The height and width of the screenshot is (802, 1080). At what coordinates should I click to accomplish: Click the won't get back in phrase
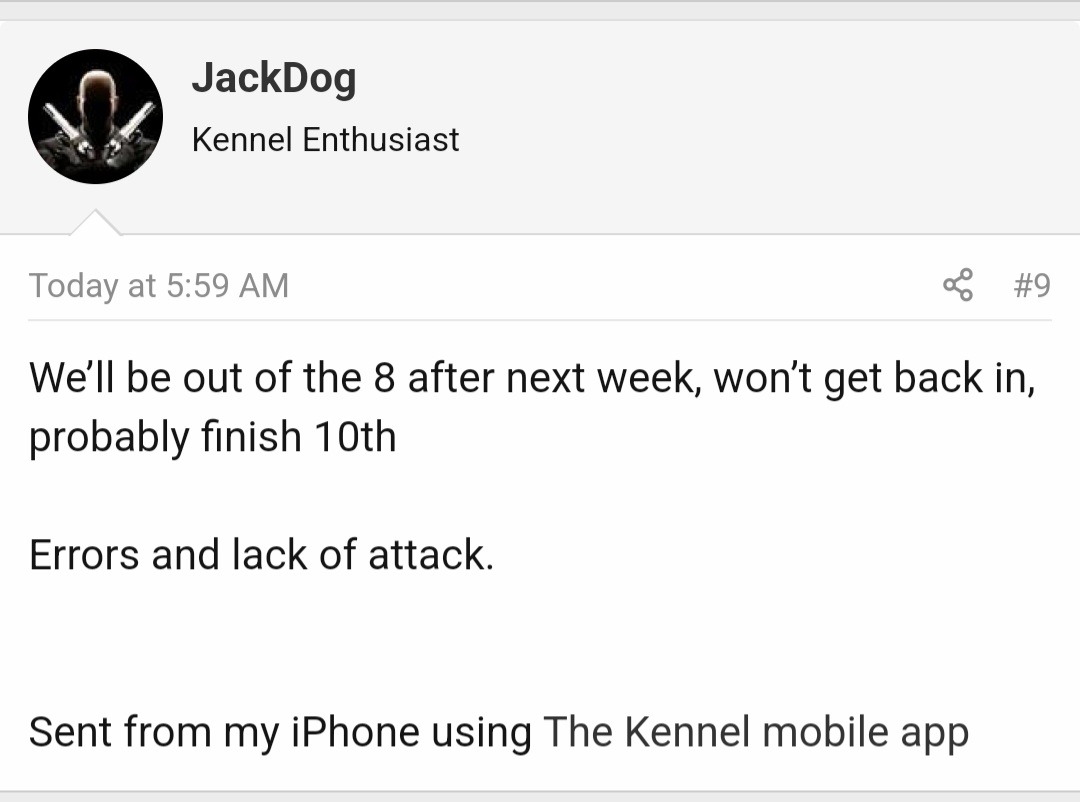[874, 378]
